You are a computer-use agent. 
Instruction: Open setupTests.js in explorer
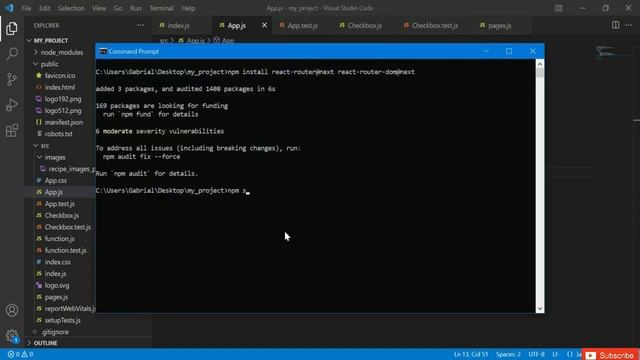(62, 320)
